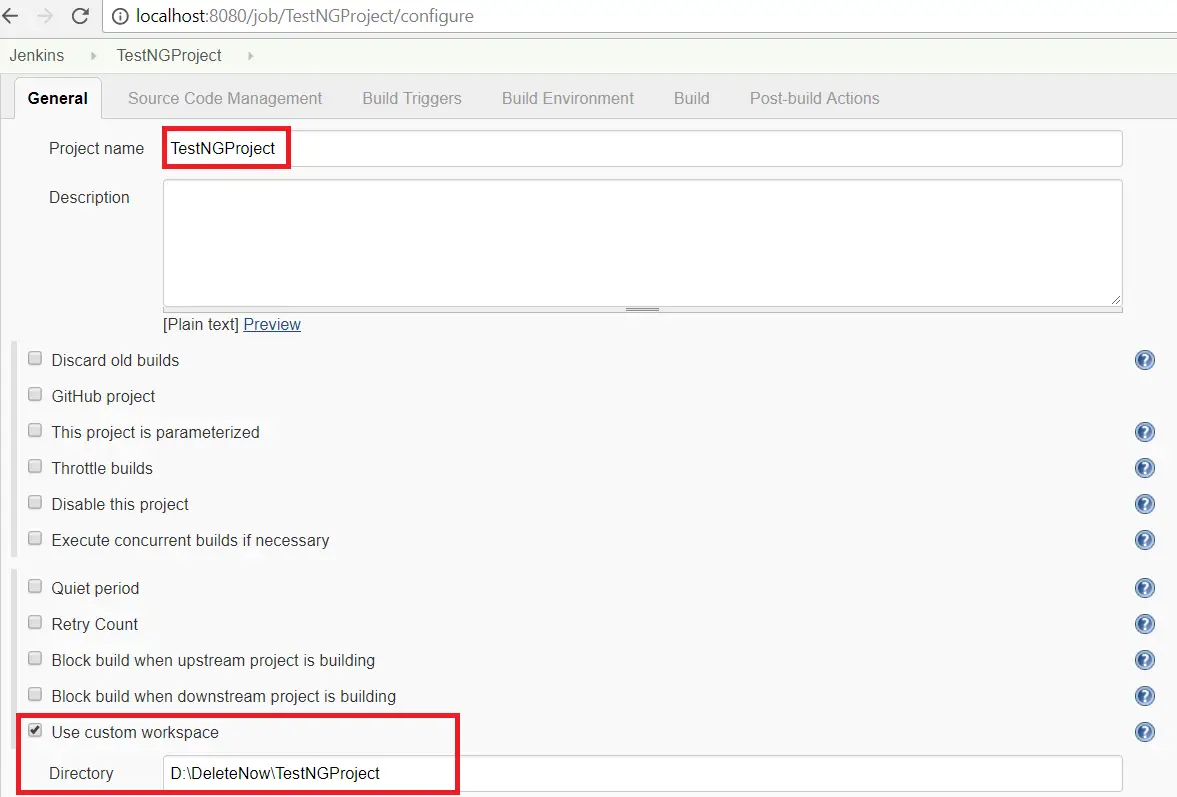Expand breadcrumb arrow after TestNGProject

[250, 56]
